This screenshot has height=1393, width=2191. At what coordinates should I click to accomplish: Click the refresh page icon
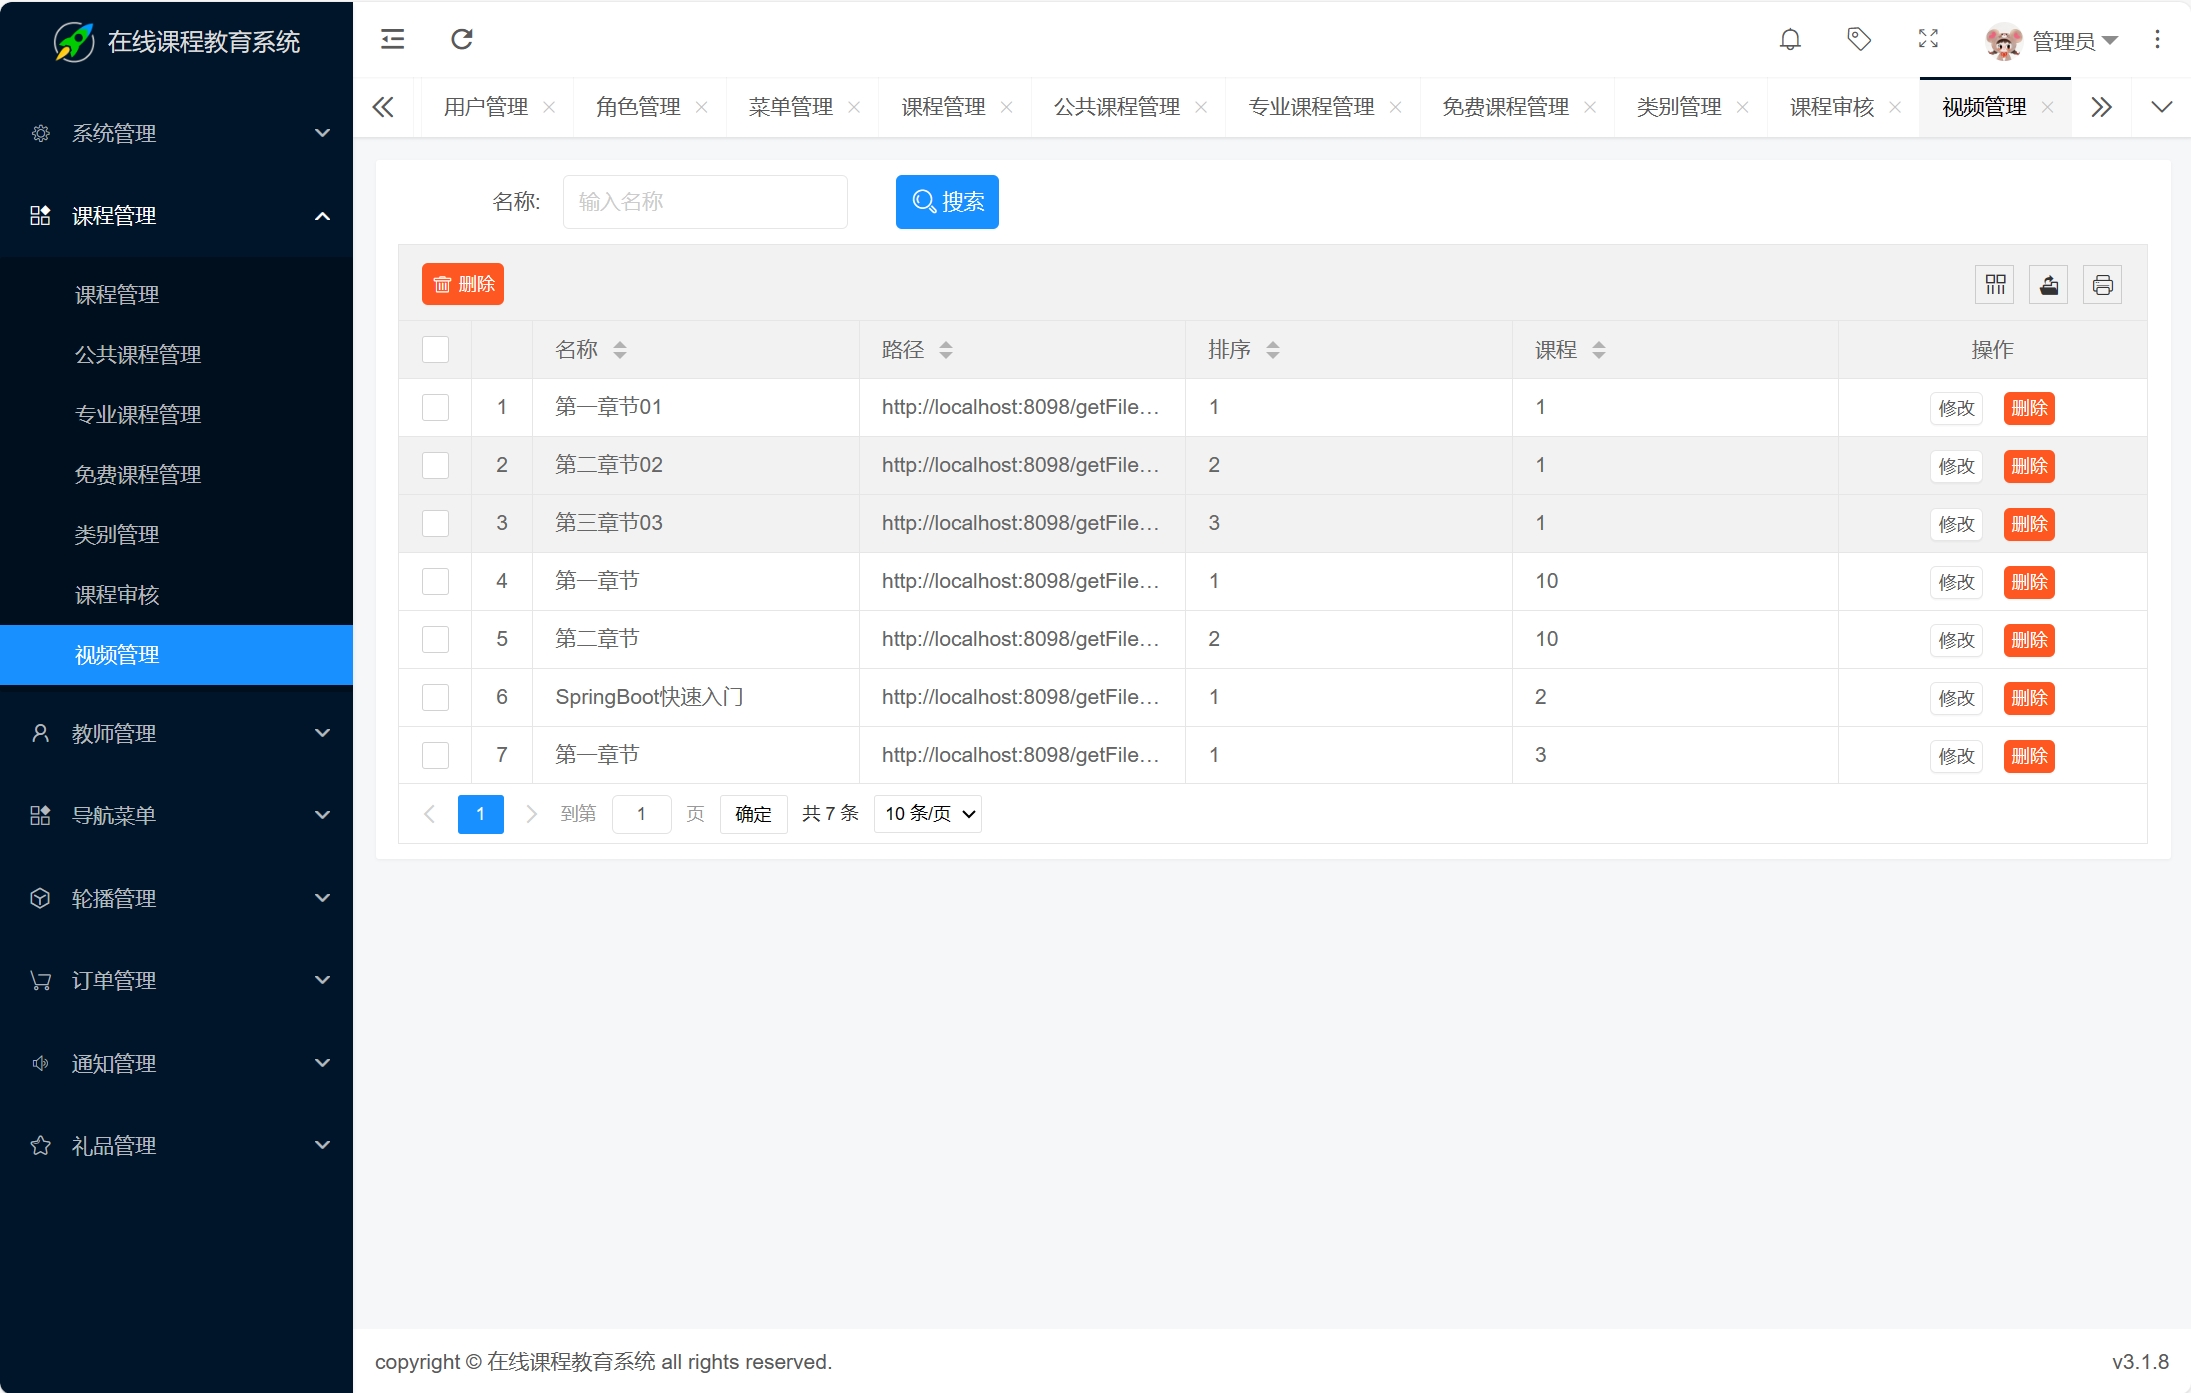click(x=461, y=39)
